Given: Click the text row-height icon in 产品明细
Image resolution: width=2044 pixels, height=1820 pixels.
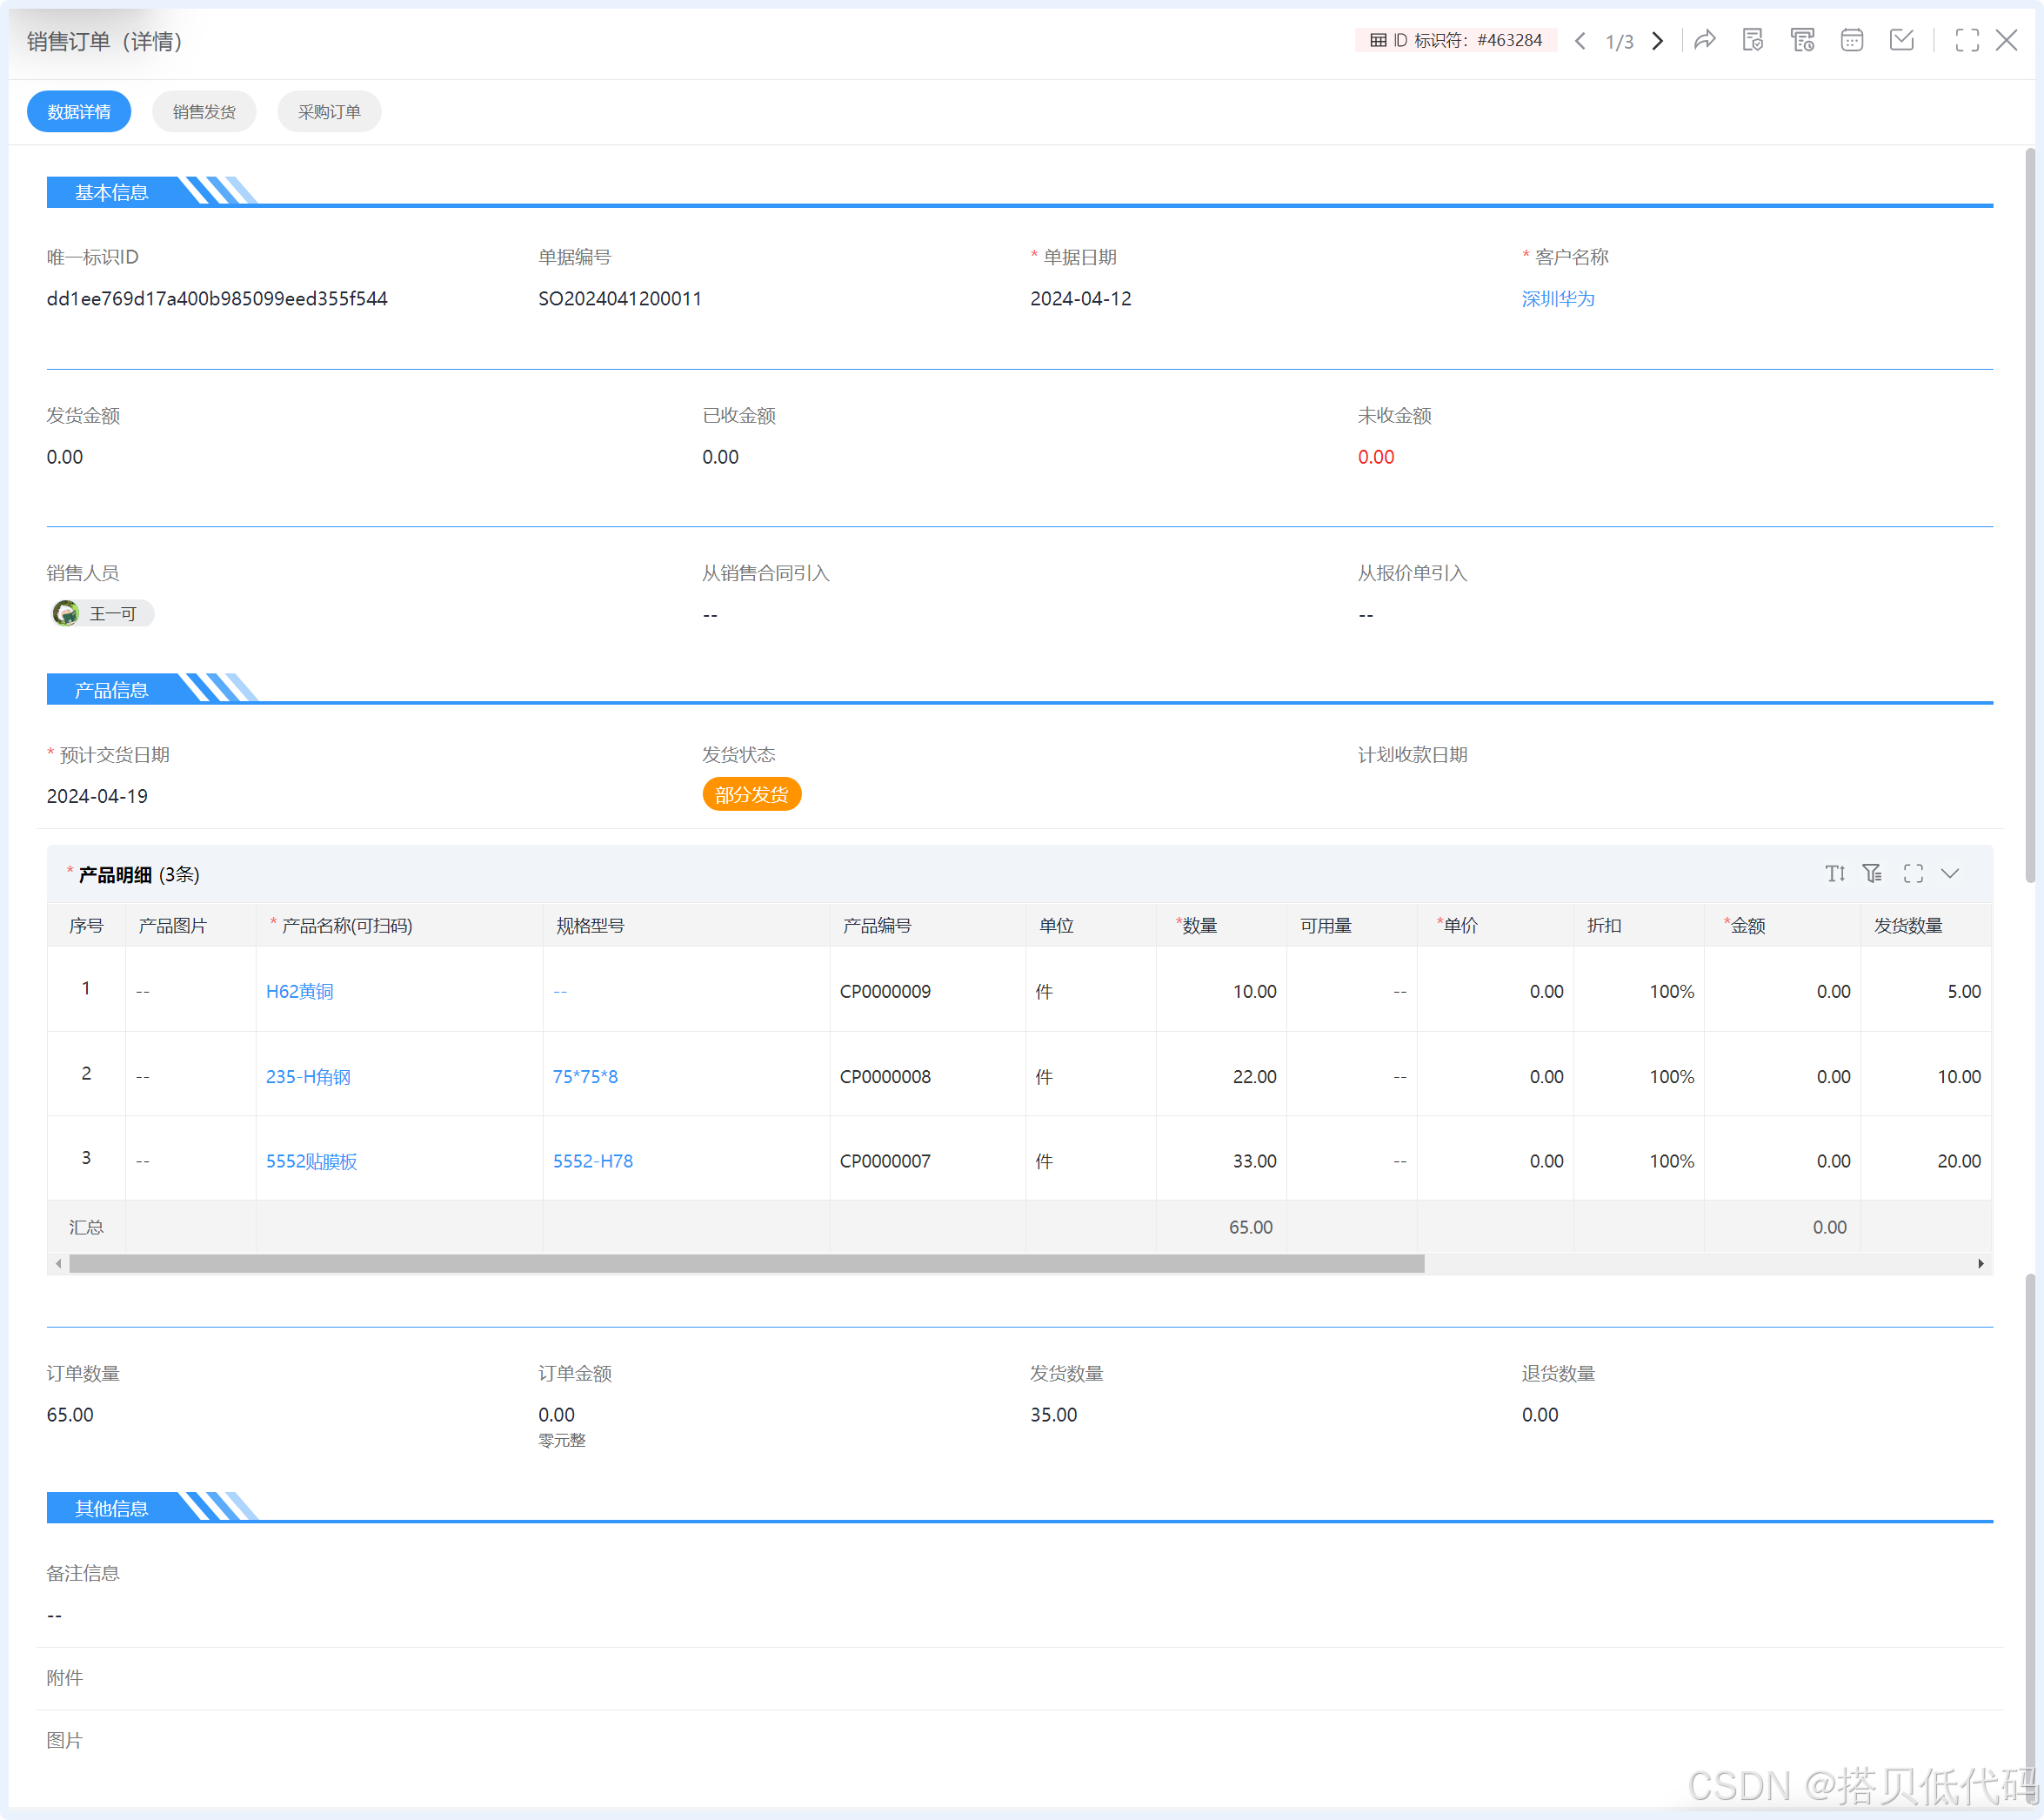Looking at the screenshot, I should click(x=1834, y=874).
